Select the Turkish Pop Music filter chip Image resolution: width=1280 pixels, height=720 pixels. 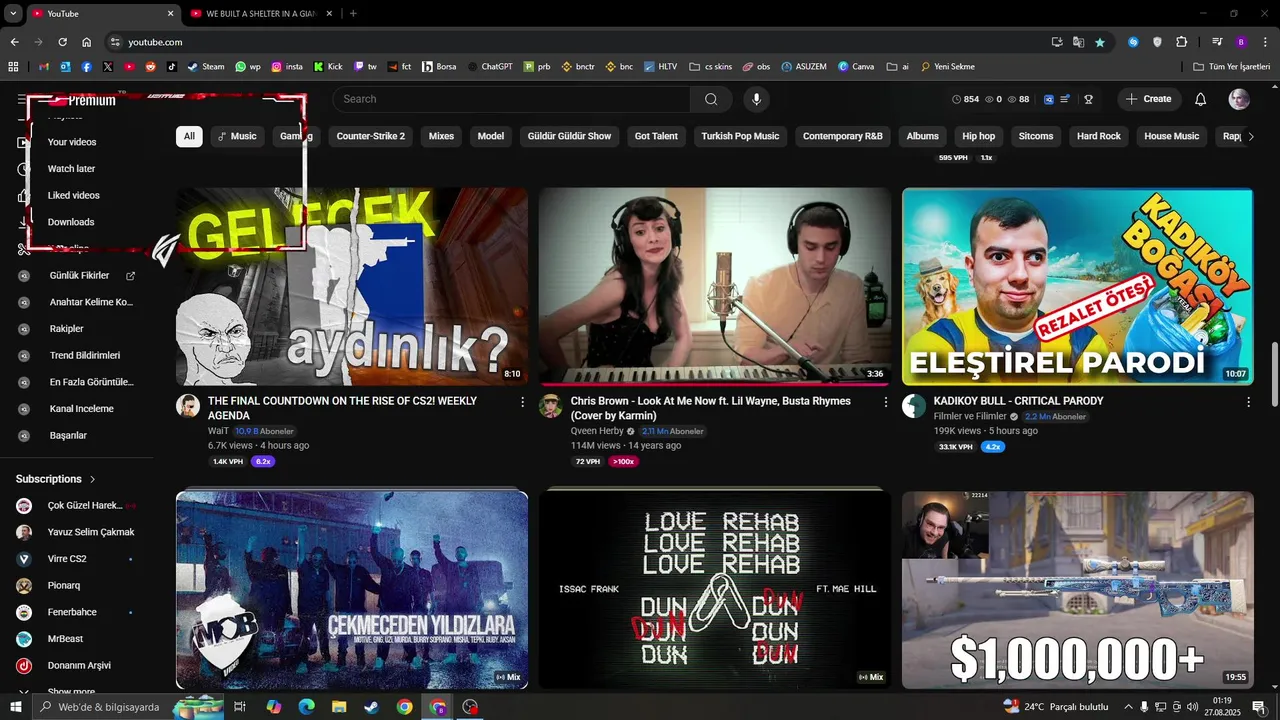click(740, 136)
